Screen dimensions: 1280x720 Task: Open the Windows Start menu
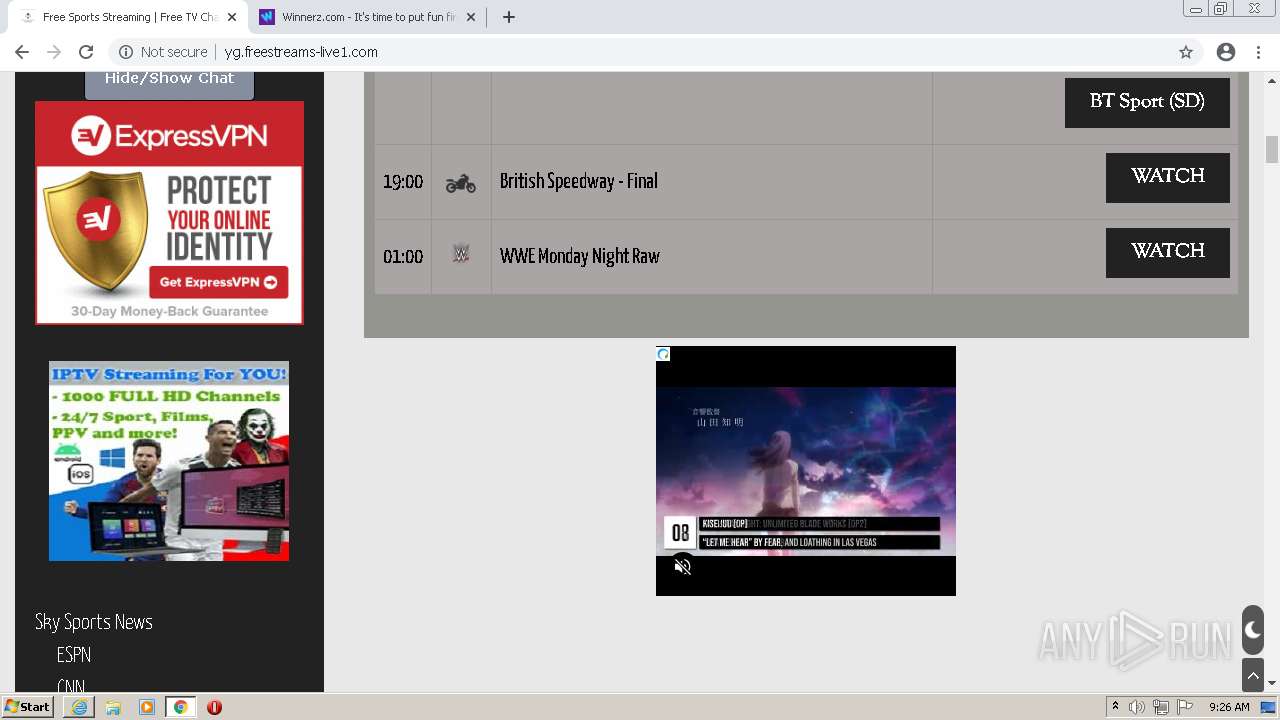[x=27, y=707]
